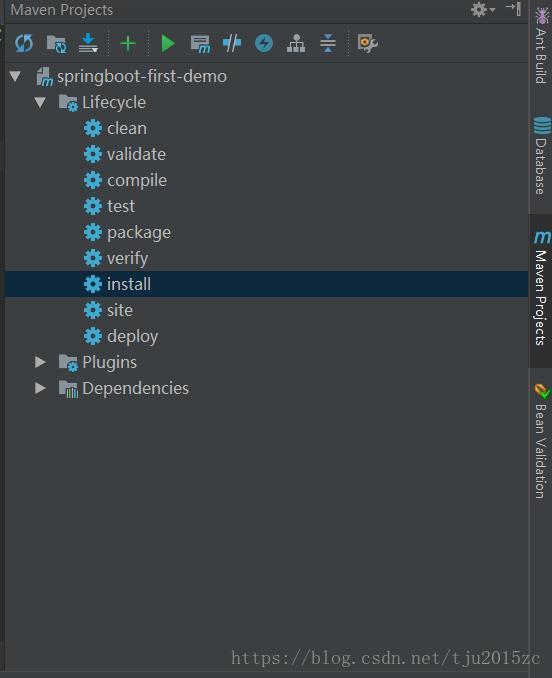Click the gear icon beside install

pos(93,284)
